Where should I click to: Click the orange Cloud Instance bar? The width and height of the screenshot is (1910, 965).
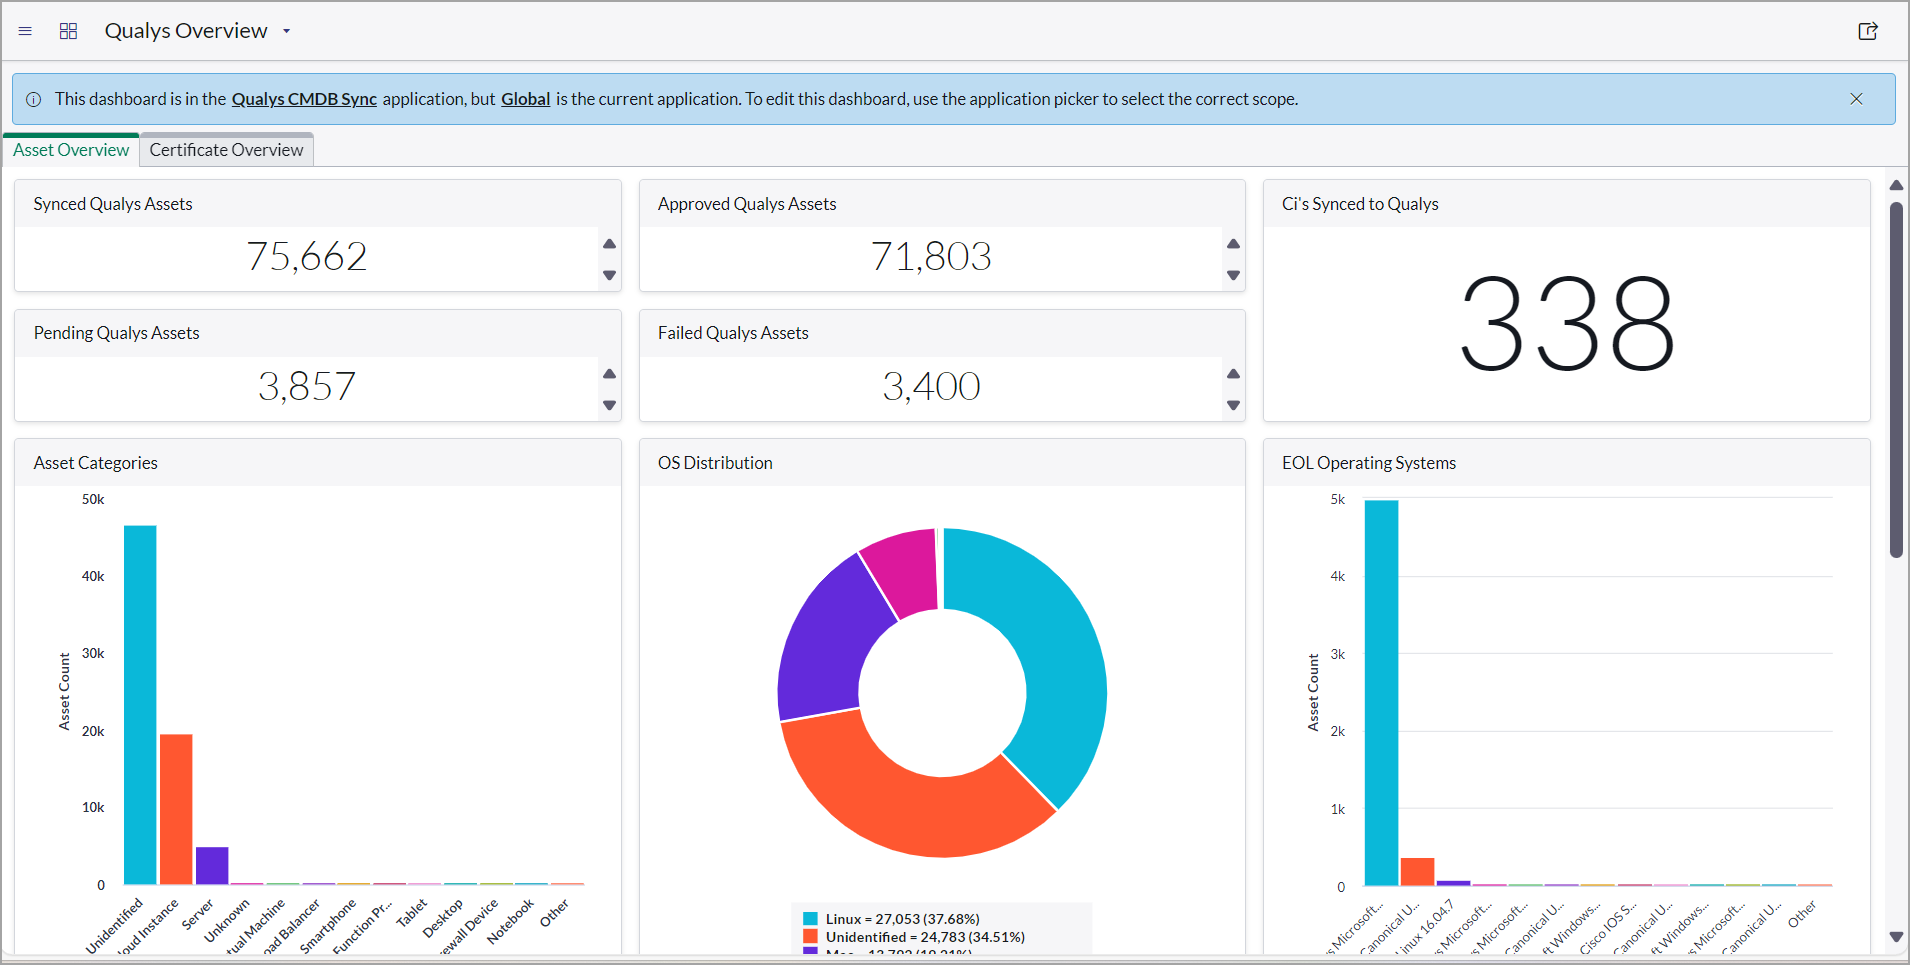click(176, 809)
